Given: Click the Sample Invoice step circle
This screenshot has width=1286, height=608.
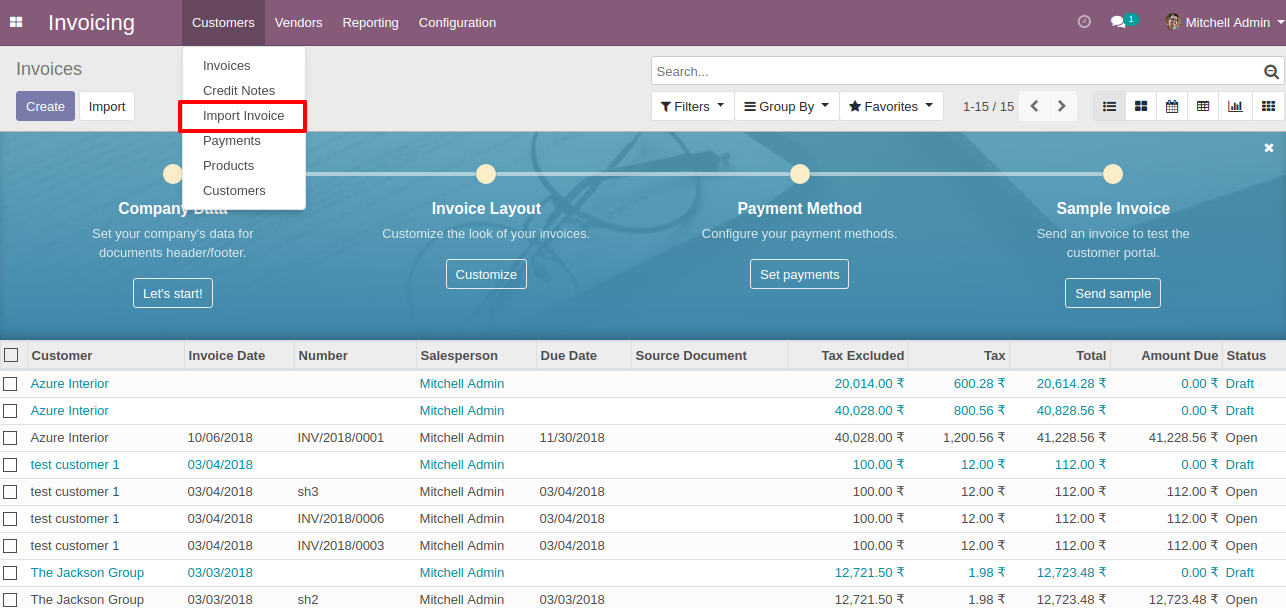Looking at the screenshot, I should (1113, 174).
